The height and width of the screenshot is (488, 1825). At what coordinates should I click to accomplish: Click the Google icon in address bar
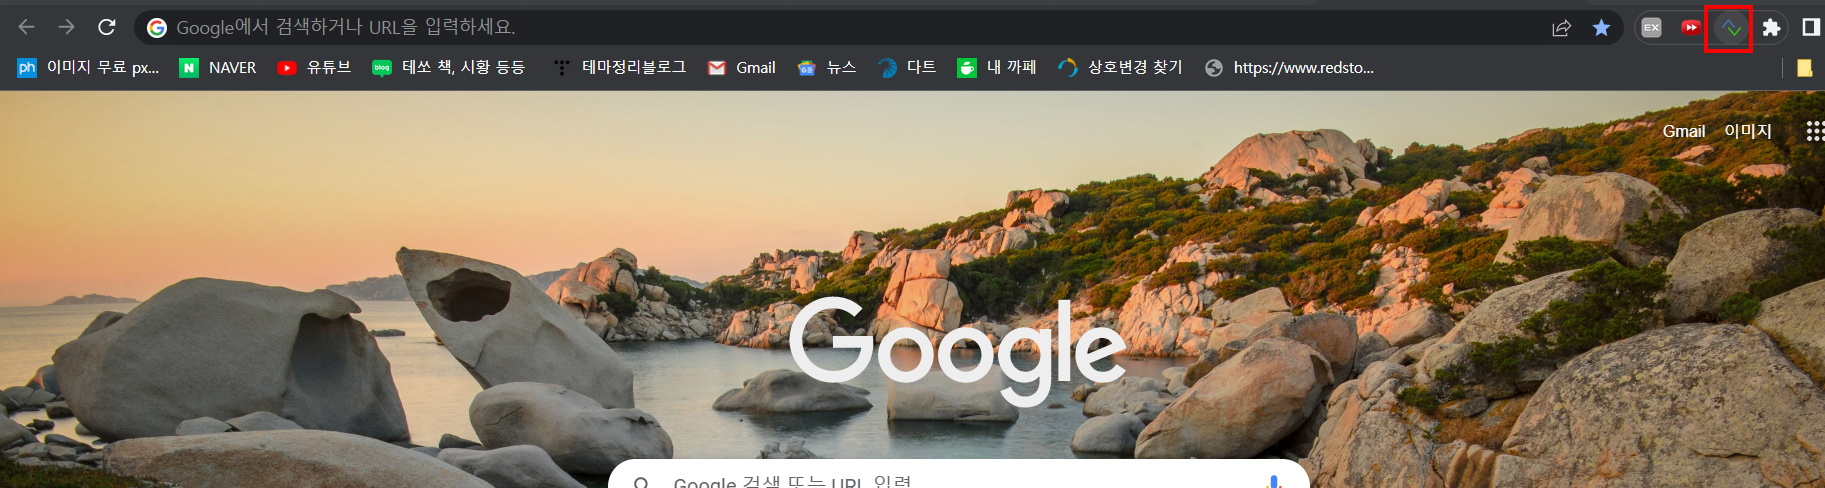pyautogui.click(x=157, y=28)
